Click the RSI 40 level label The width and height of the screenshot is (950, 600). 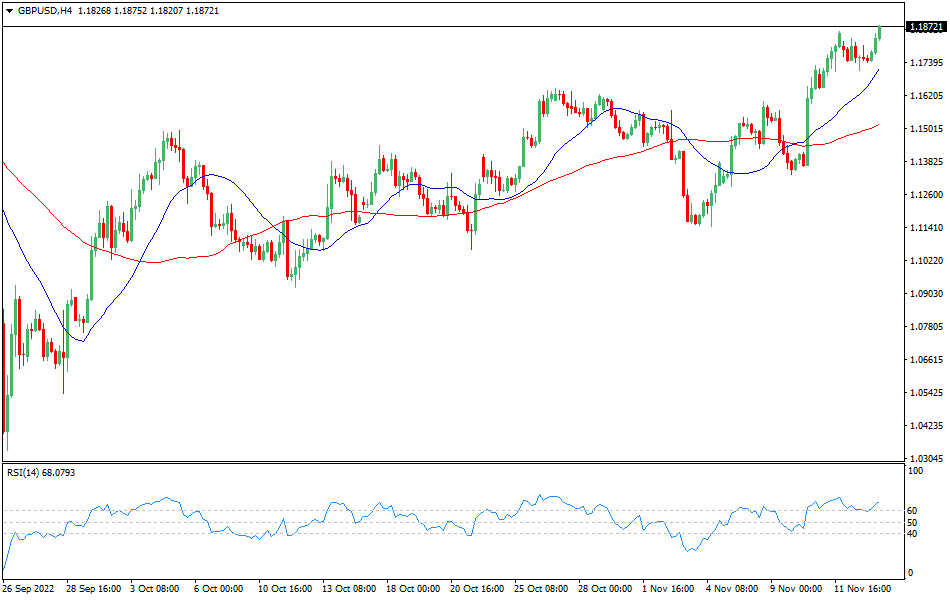[x=912, y=533]
